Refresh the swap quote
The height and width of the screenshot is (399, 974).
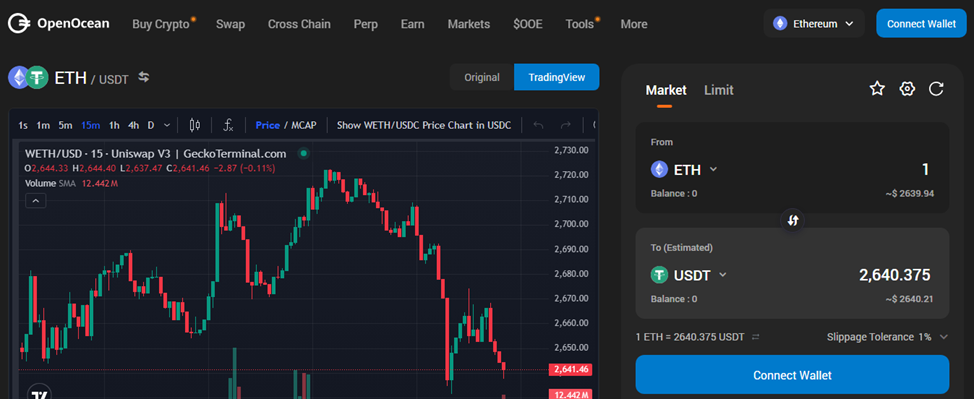point(936,89)
